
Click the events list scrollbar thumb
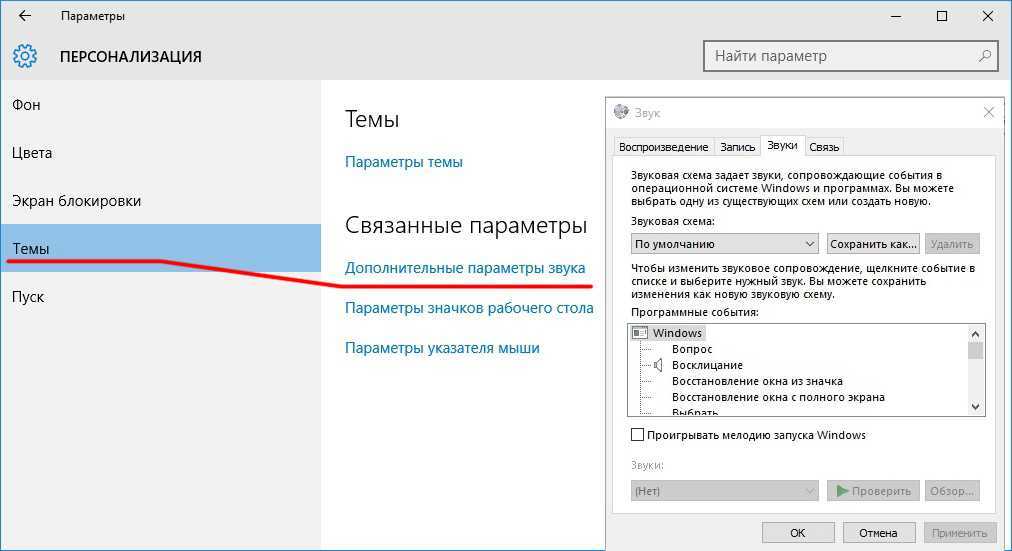pos(975,350)
